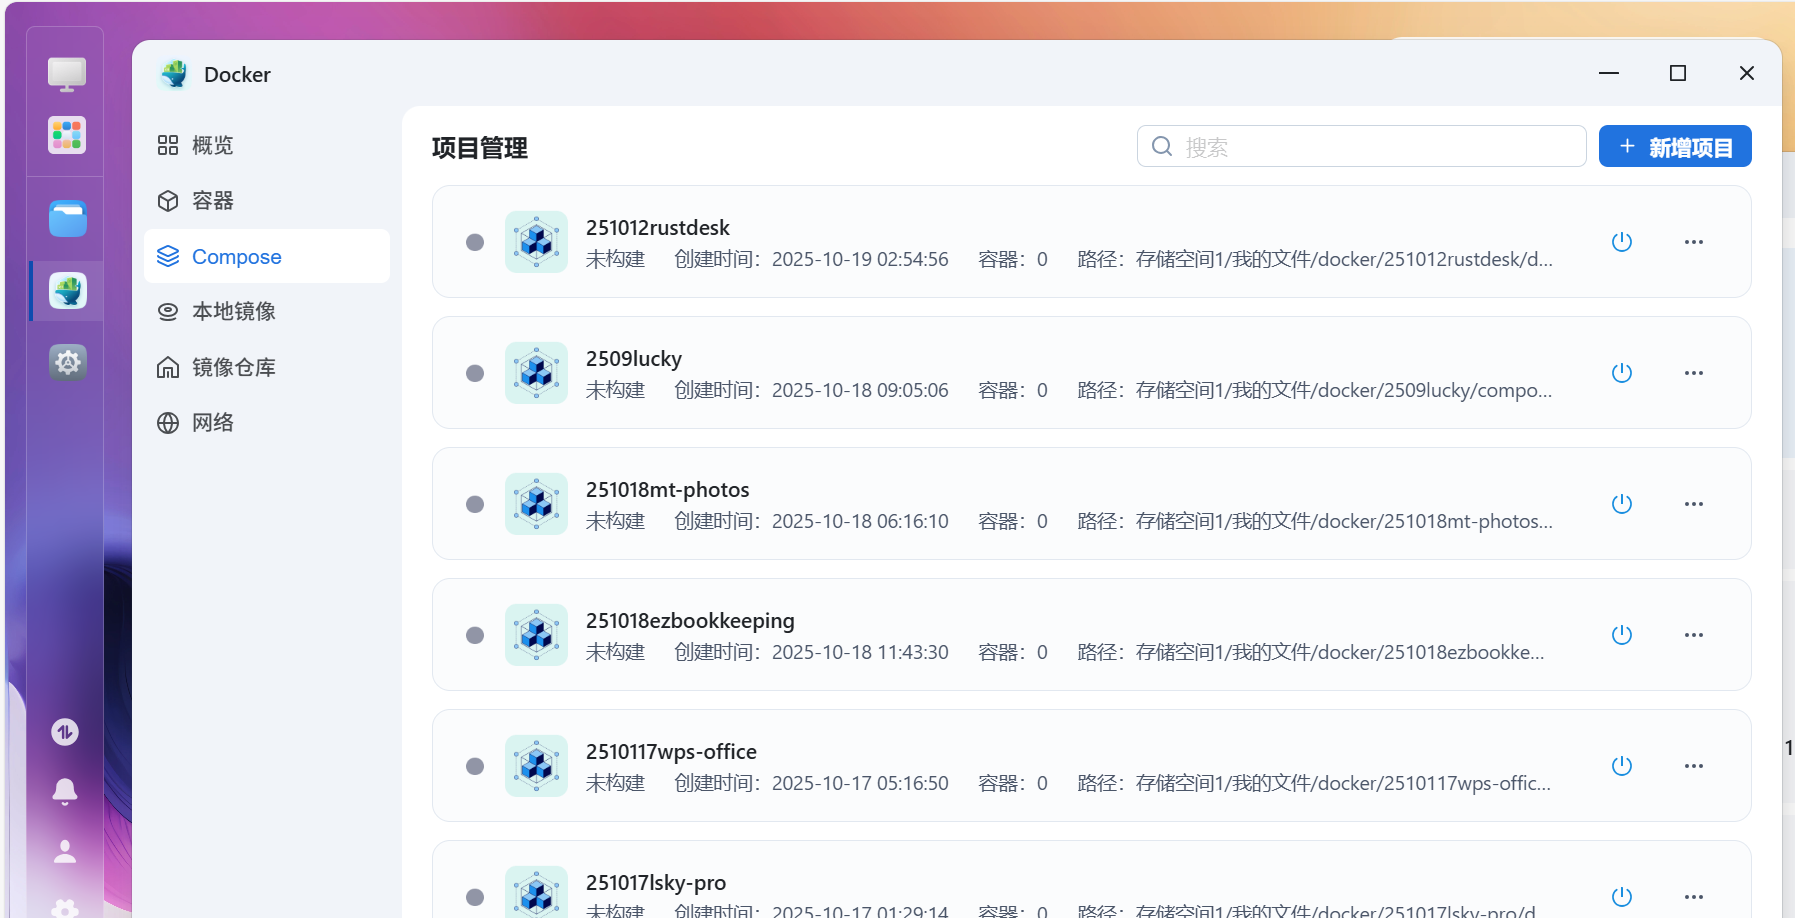
Task: Select the Docker app icon in the dock
Action: click(x=68, y=291)
